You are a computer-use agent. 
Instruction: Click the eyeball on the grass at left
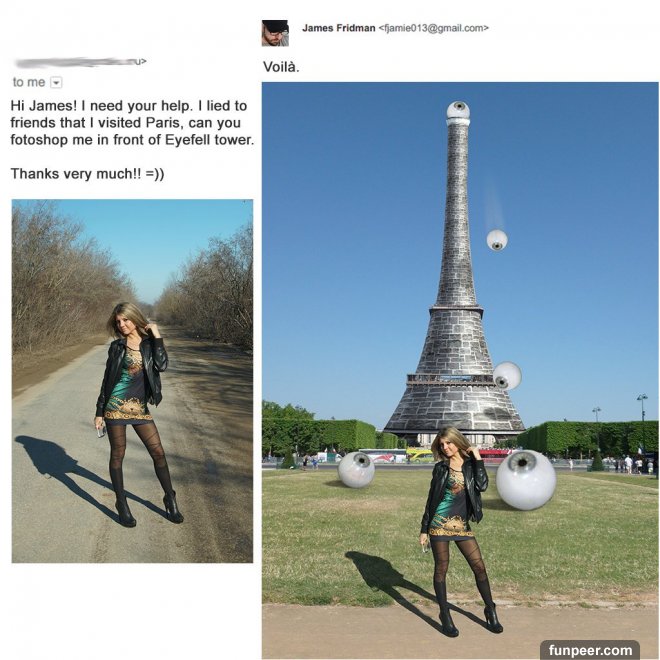tap(356, 470)
